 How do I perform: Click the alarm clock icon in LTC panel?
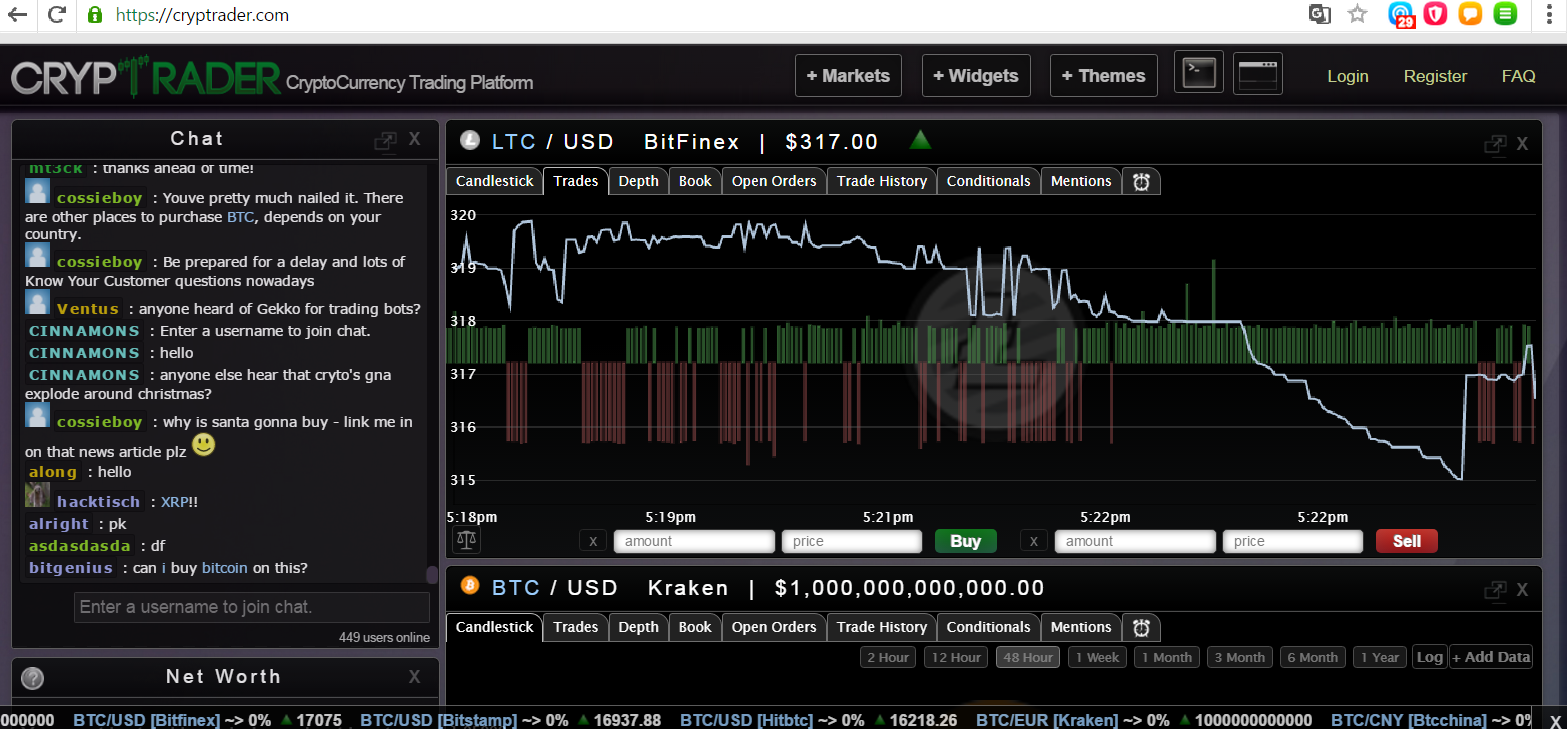[1141, 182]
